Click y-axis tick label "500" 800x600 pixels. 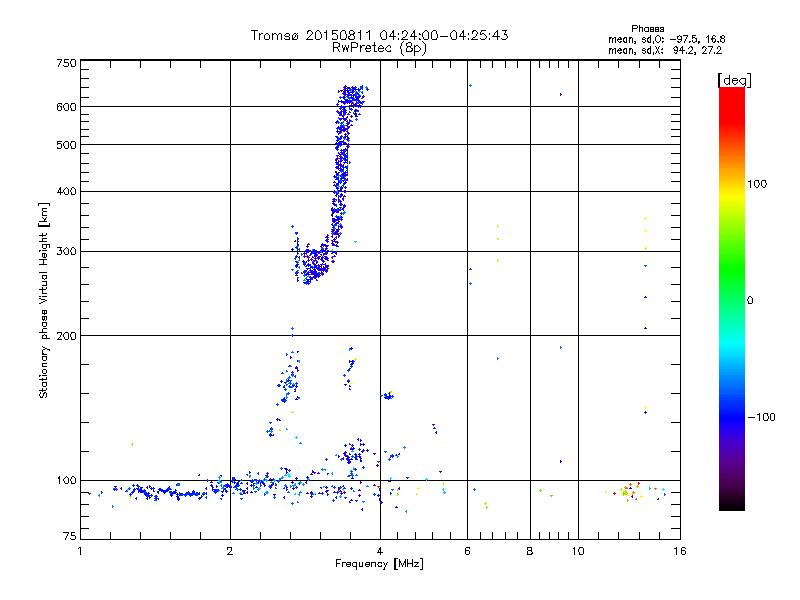tap(66, 145)
